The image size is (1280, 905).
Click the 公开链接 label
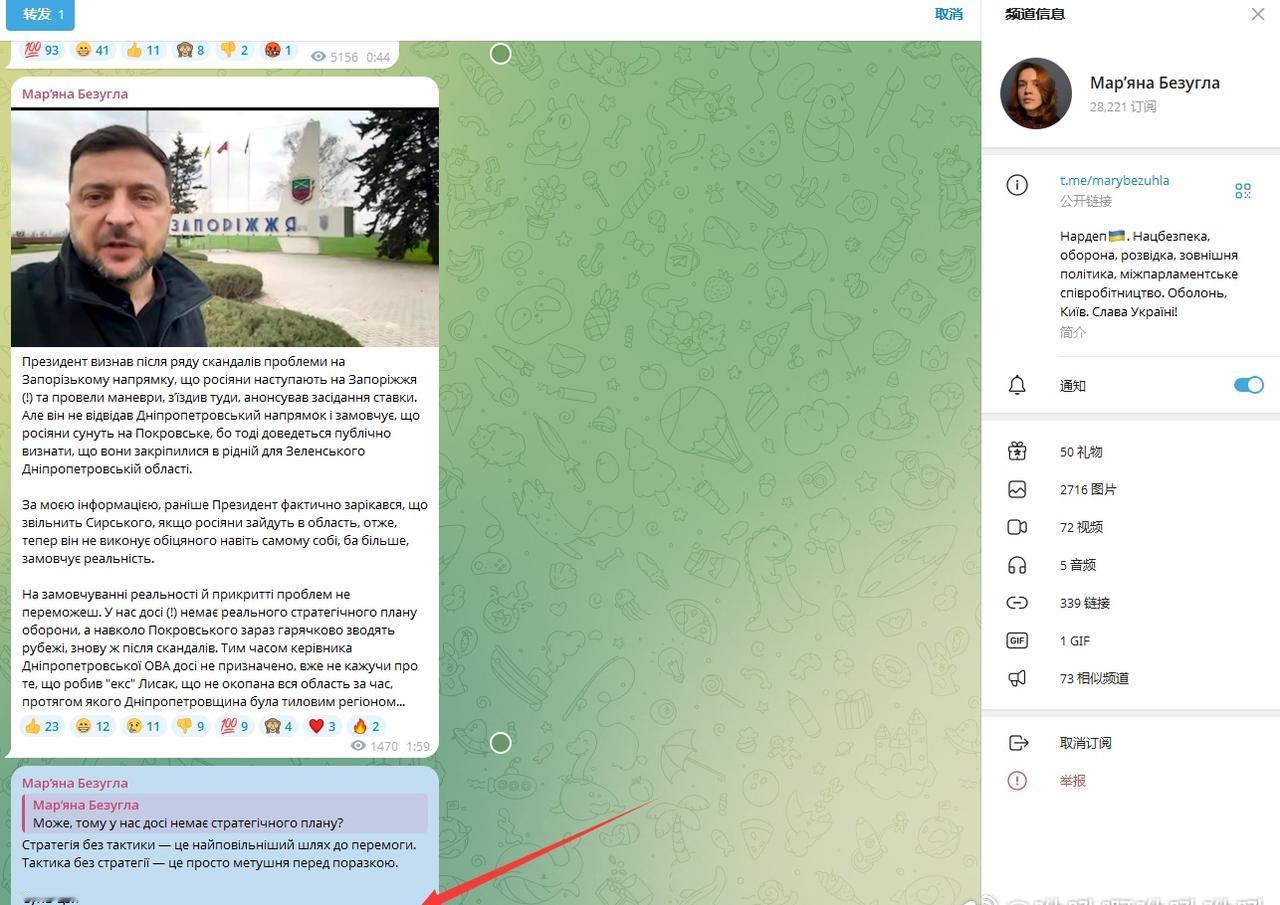1086,201
